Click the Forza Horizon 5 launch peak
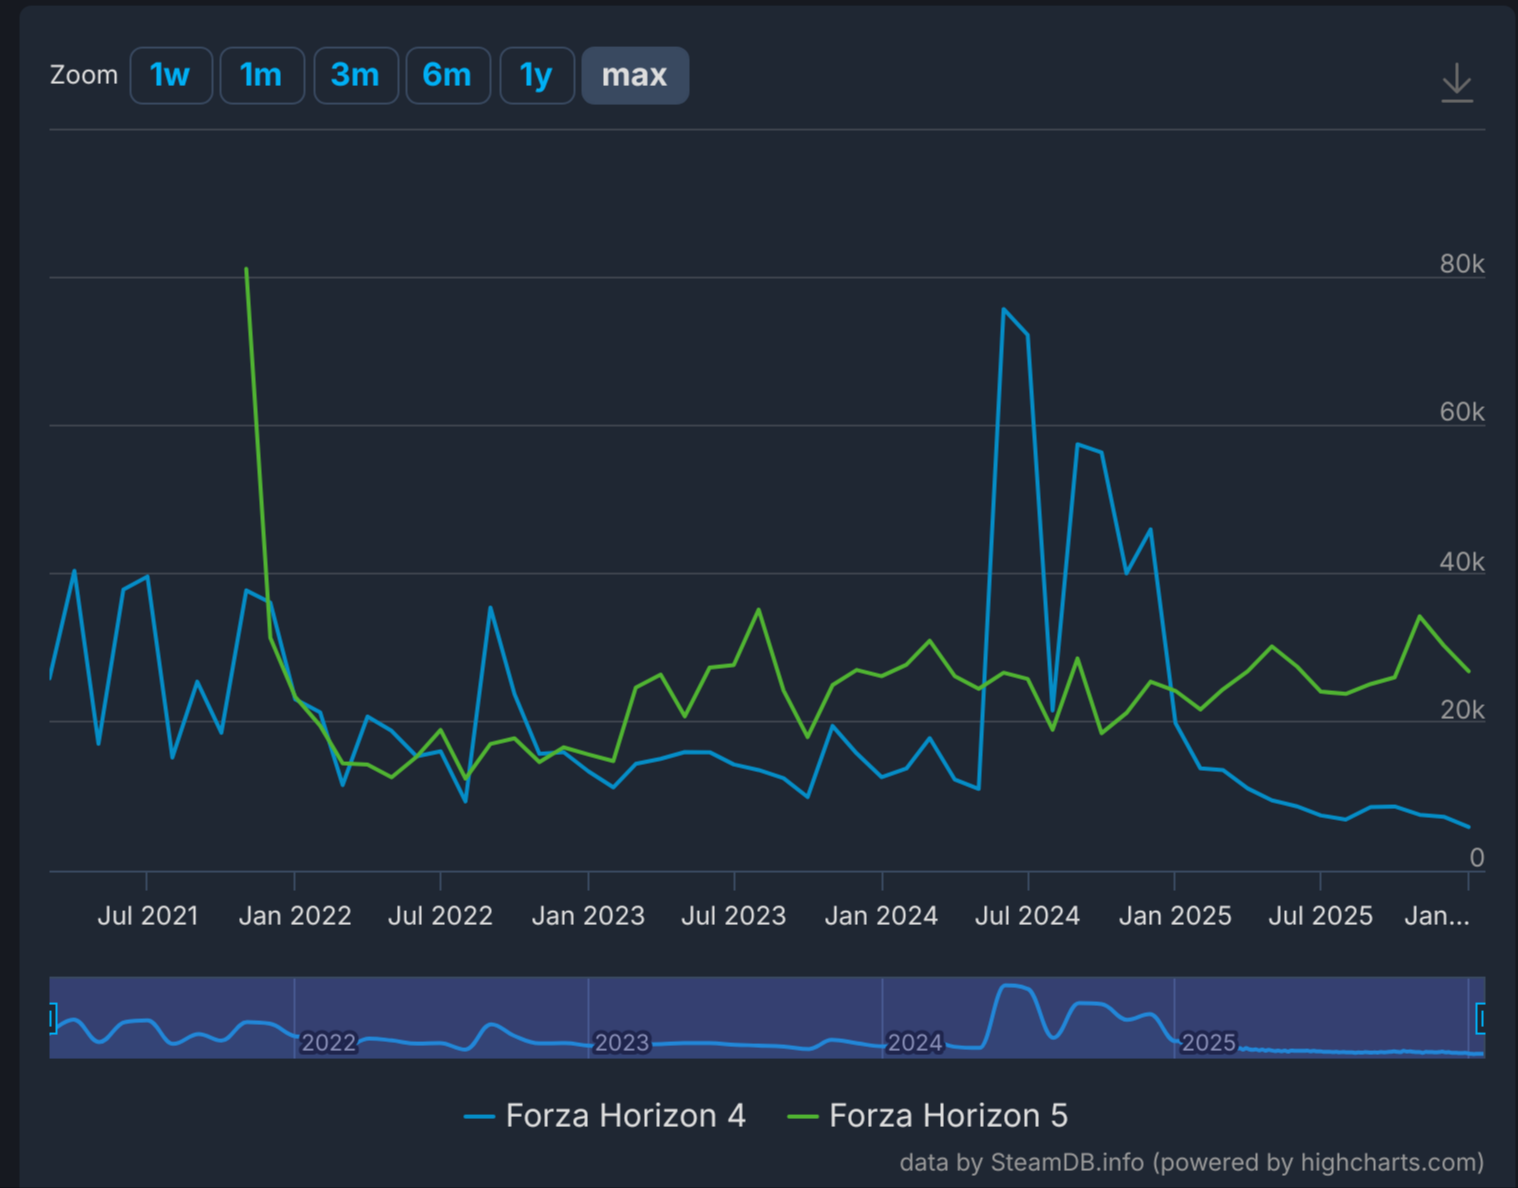Screen dimensions: 1518x1188 [246, 268]
